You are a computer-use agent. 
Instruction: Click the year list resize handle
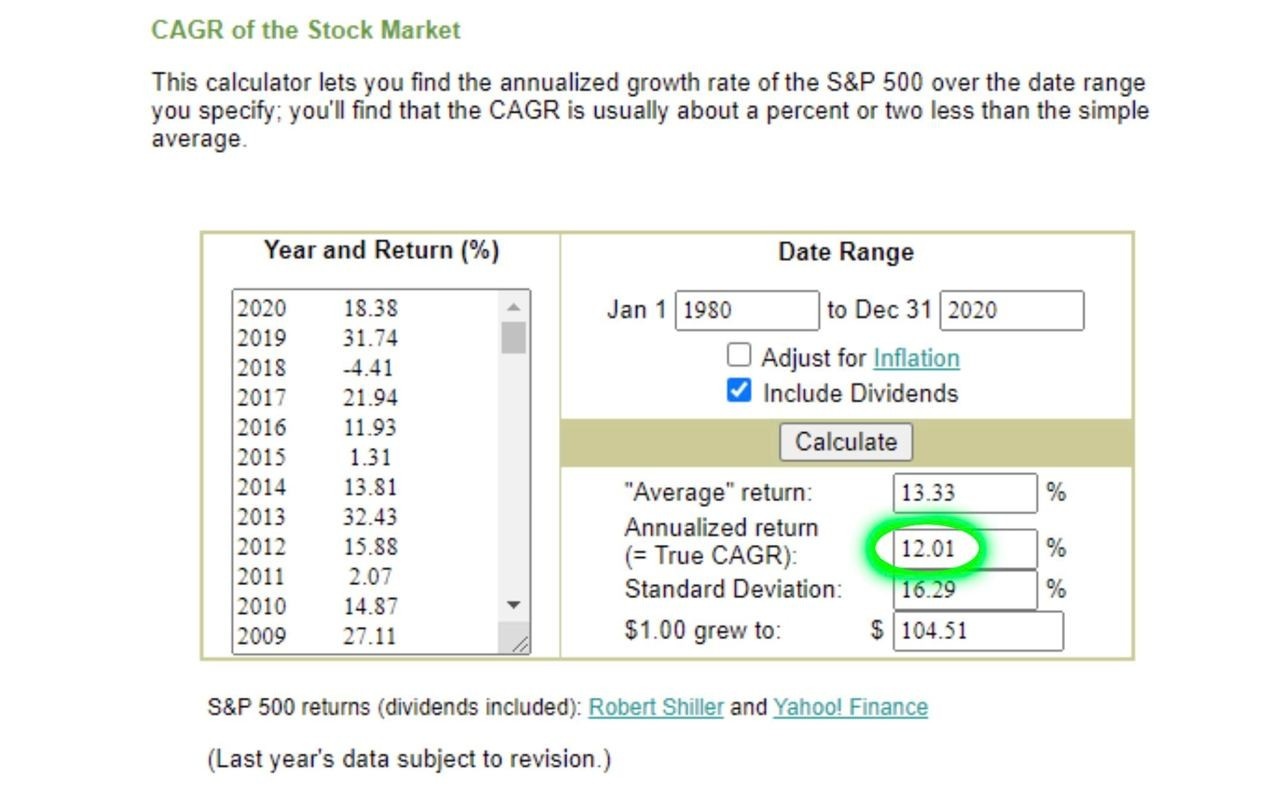pos(520,644)
